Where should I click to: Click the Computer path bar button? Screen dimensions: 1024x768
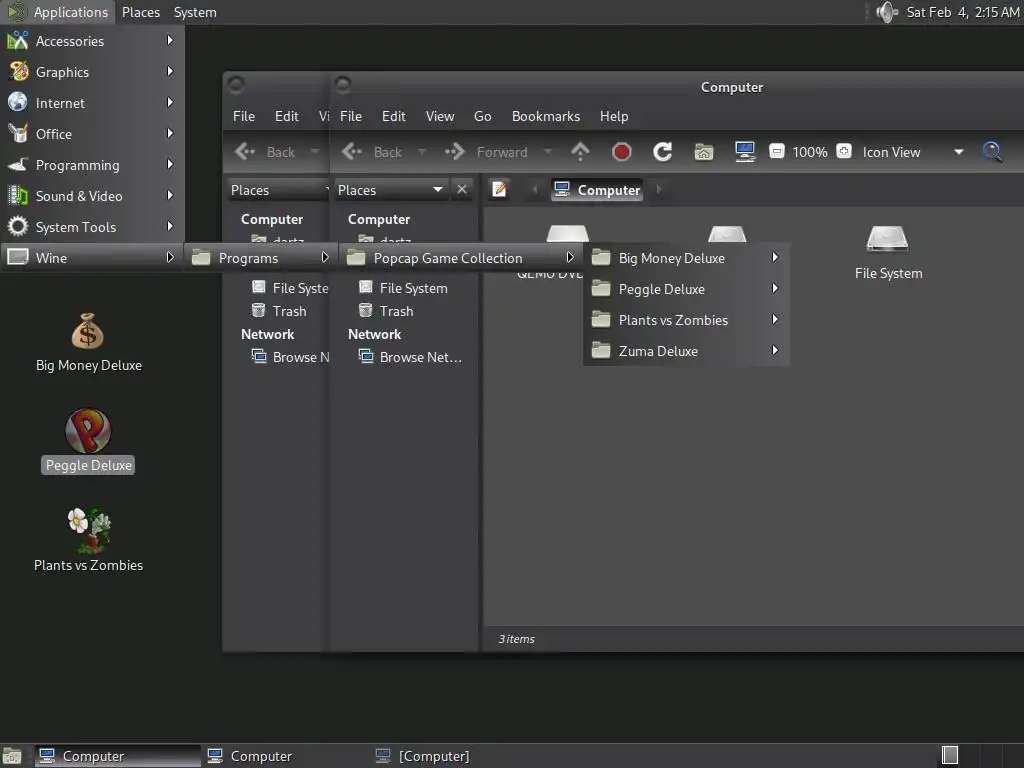[x=597, y=190]
